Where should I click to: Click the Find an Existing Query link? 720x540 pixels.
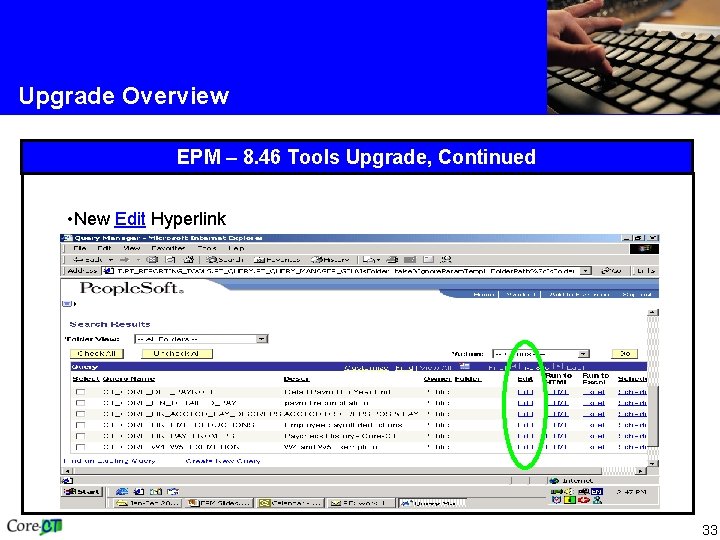[109, 461]
